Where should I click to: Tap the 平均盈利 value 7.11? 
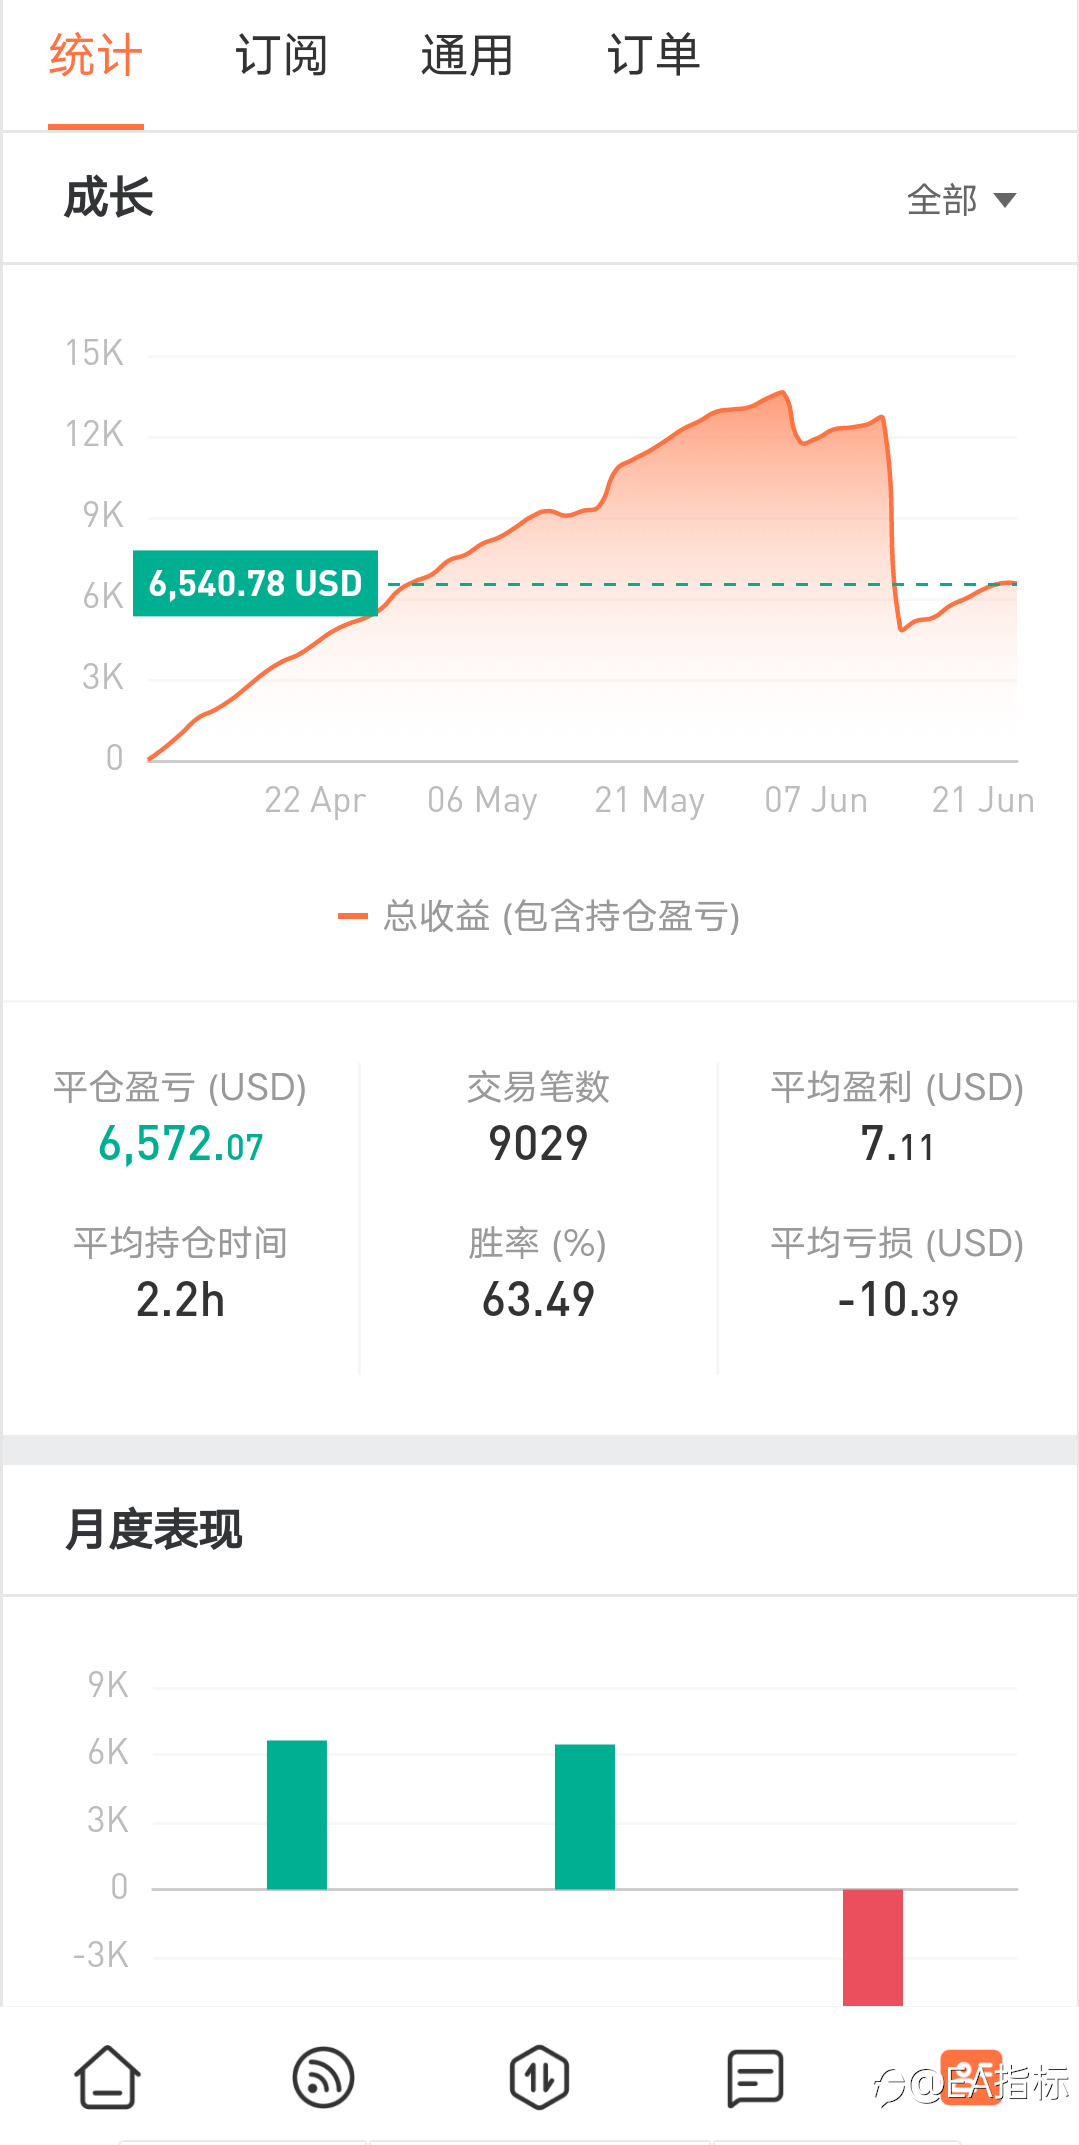897,1144
